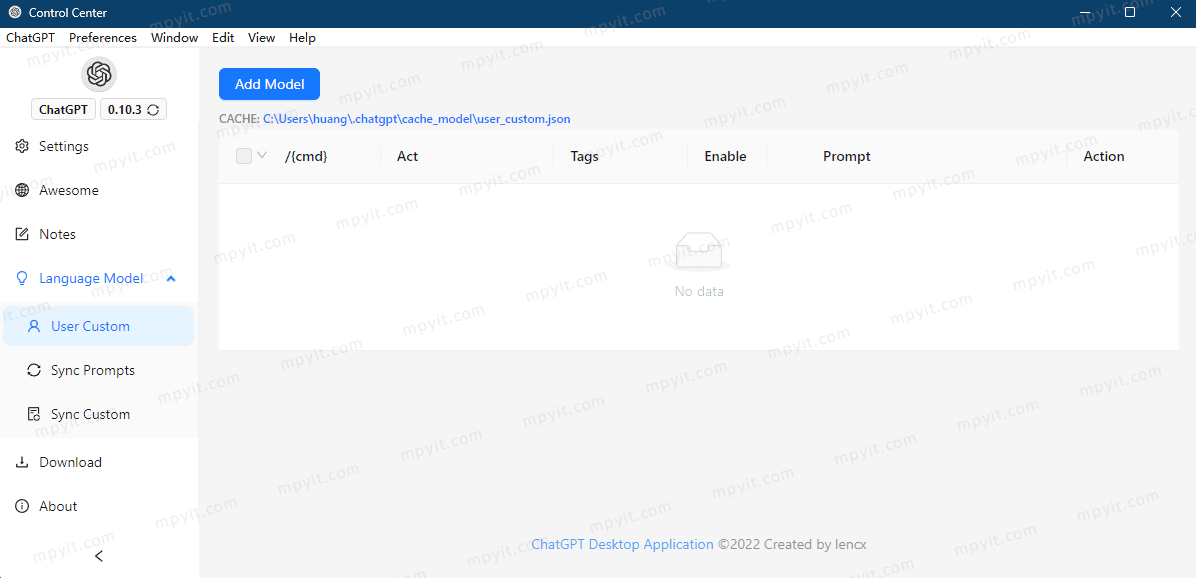The width and height of the screenshot is (1196, 578).
Task: Open Sync Prompts via its circular arrows icon
Action: [34, 371]
